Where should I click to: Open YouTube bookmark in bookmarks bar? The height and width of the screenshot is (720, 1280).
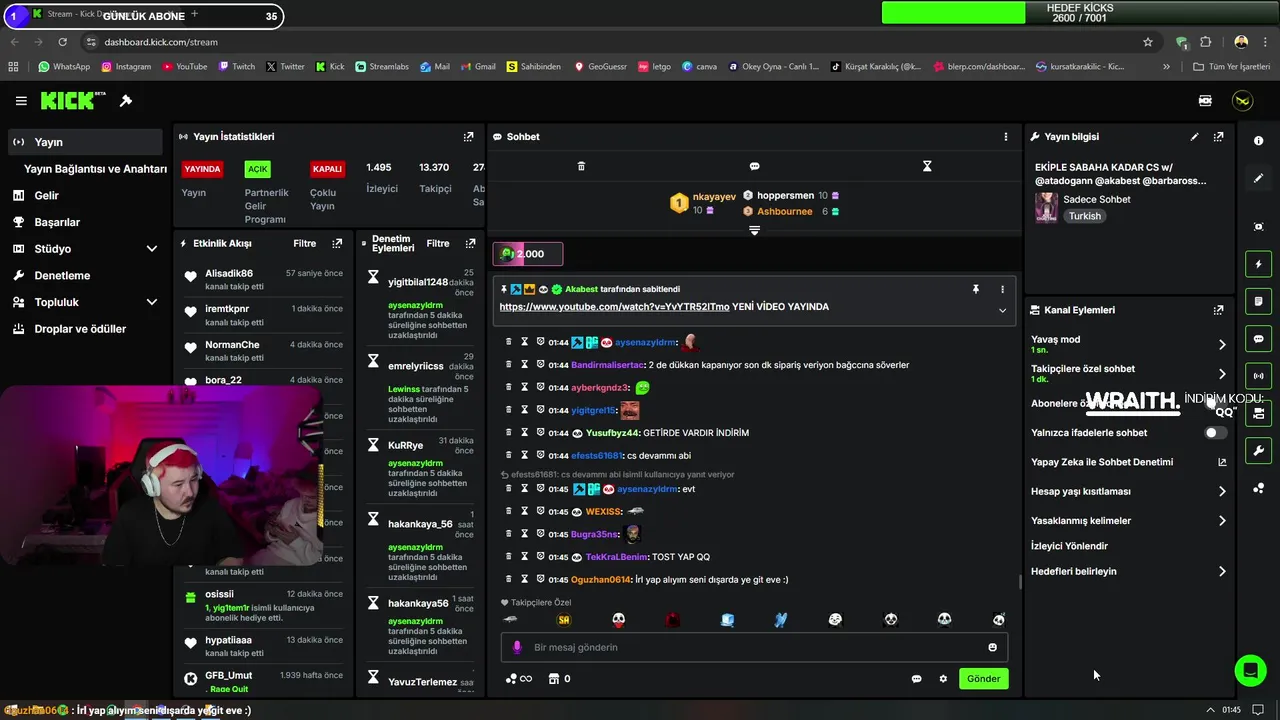click(x=183, y=67)
